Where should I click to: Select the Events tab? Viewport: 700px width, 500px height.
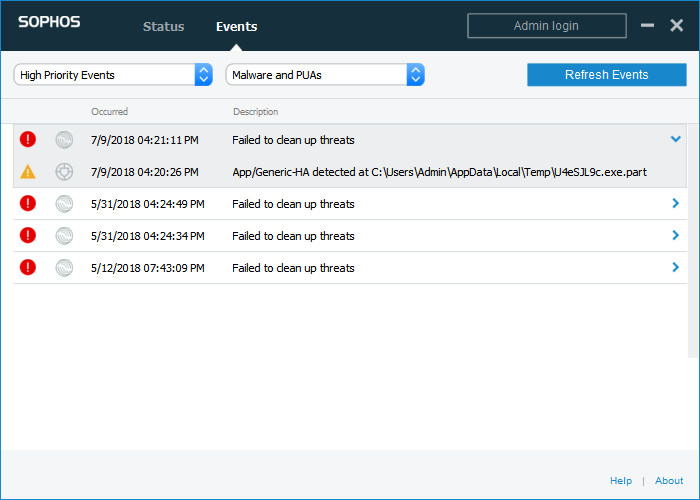click(237, 27)
